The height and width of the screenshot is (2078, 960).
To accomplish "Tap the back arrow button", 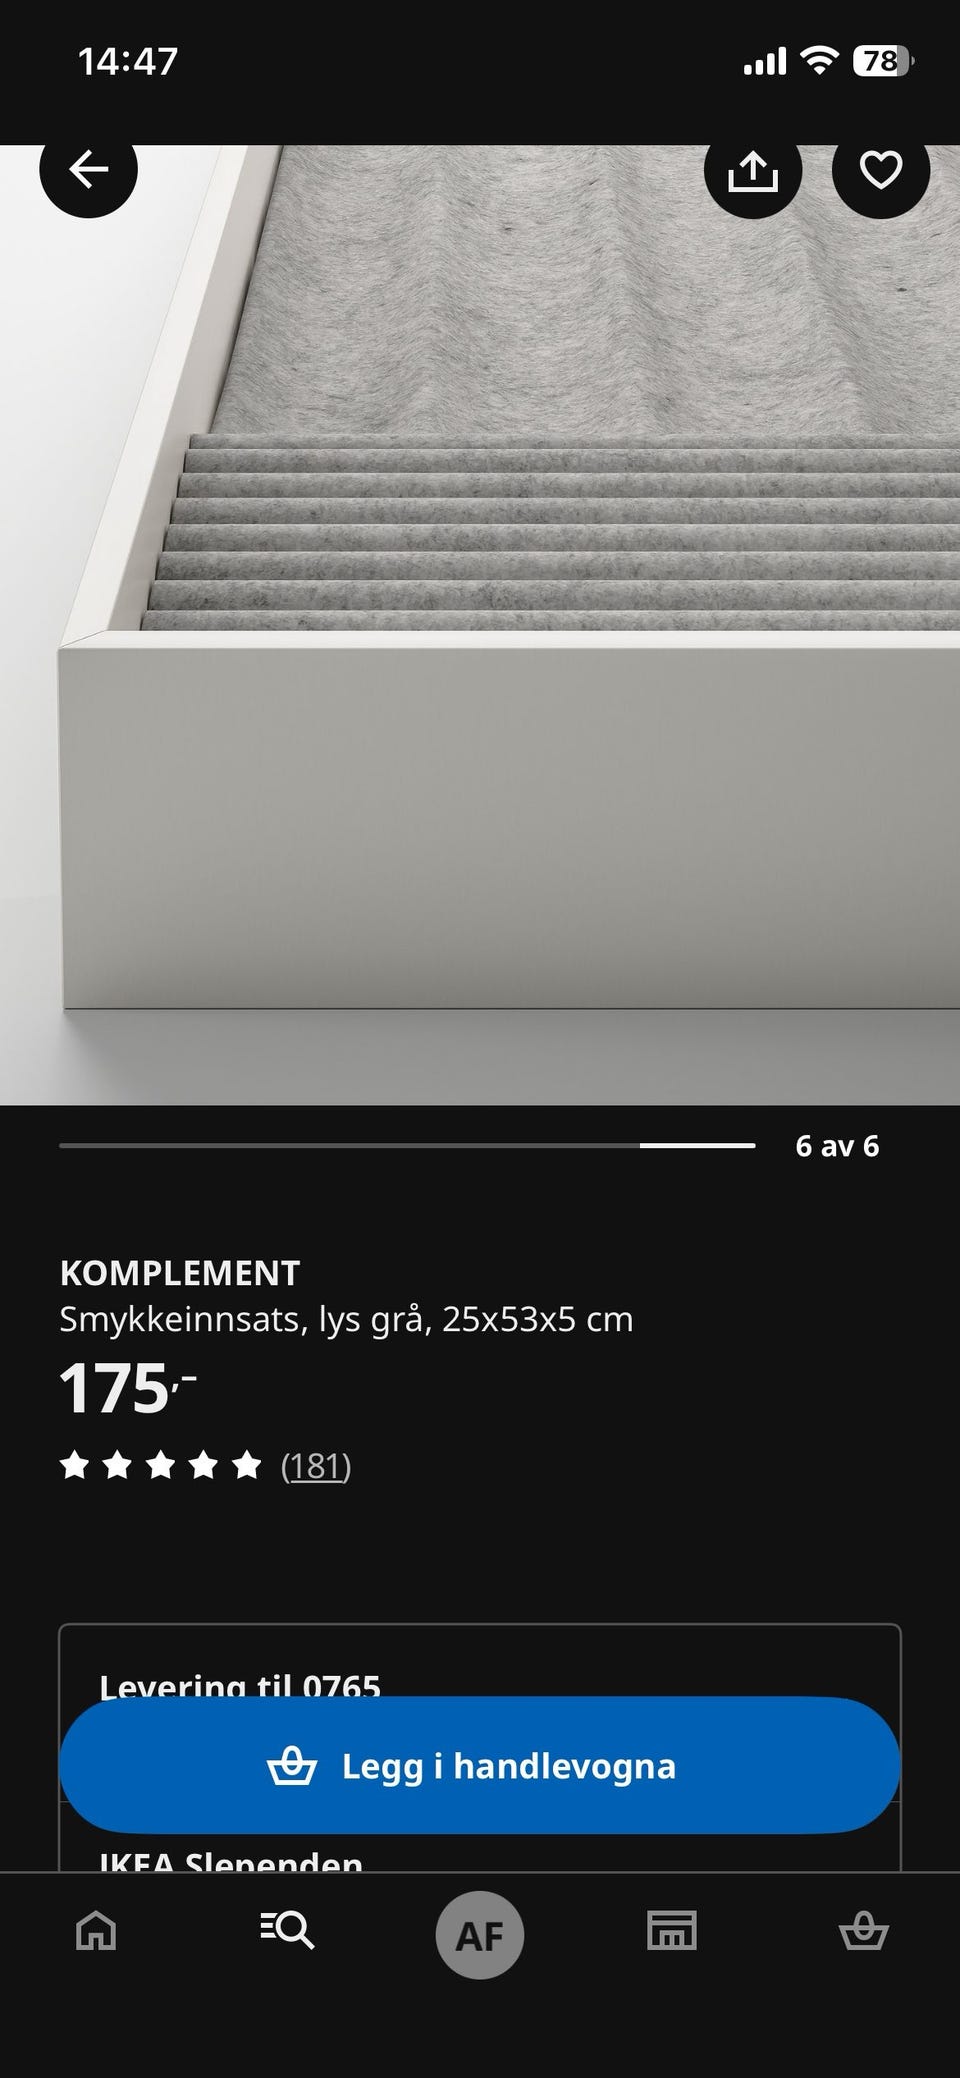I will (x=88, y=170).
